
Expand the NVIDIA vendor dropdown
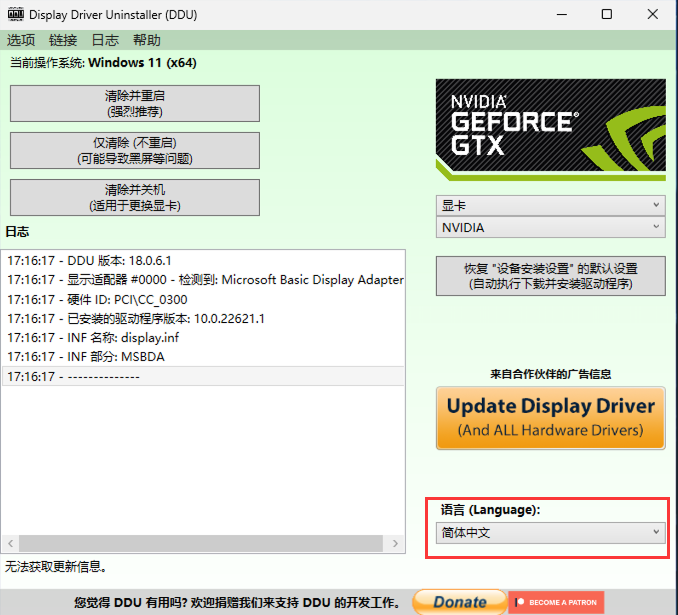[x=550, y=227]
